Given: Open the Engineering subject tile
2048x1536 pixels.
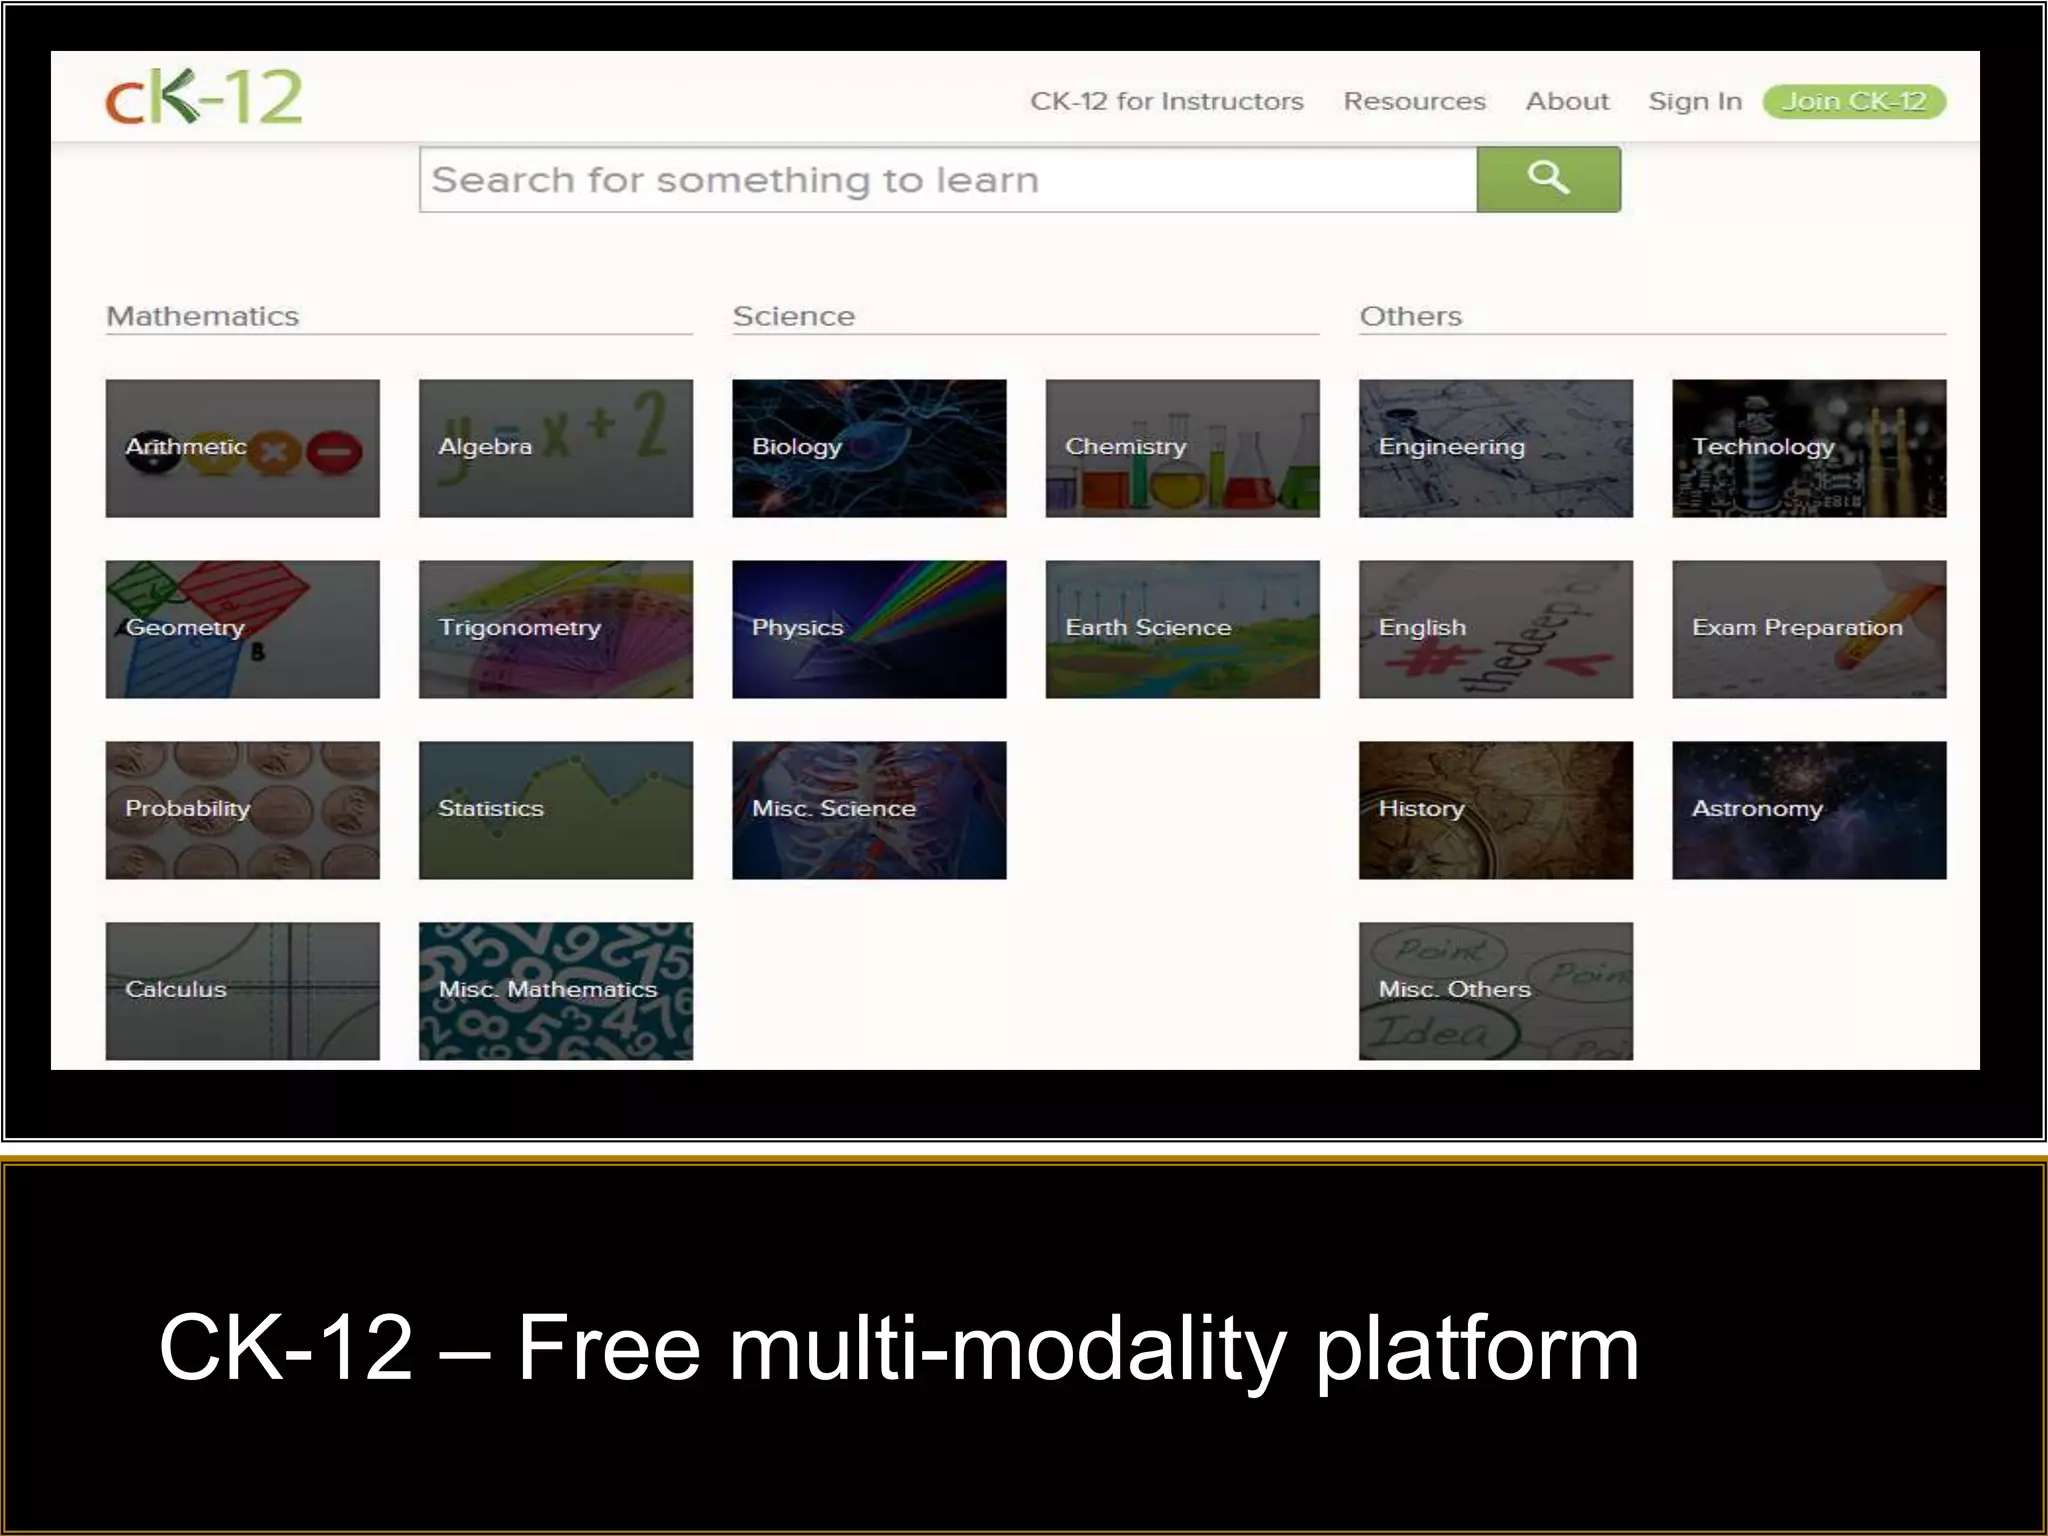Looking at the screenshot, I should 1496,448.
